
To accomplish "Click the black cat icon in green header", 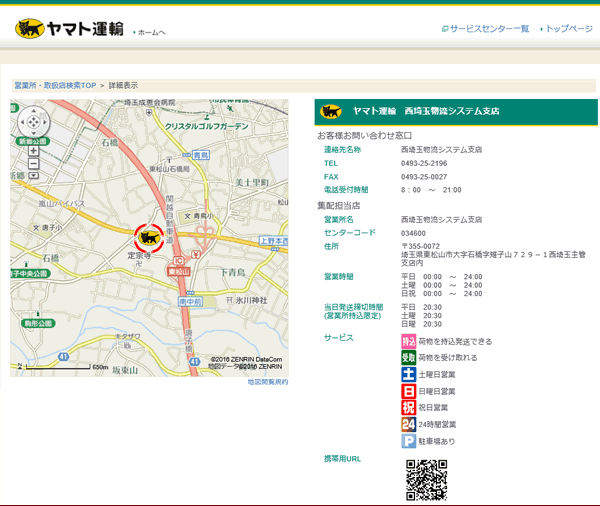I will (x=331, y=111).
